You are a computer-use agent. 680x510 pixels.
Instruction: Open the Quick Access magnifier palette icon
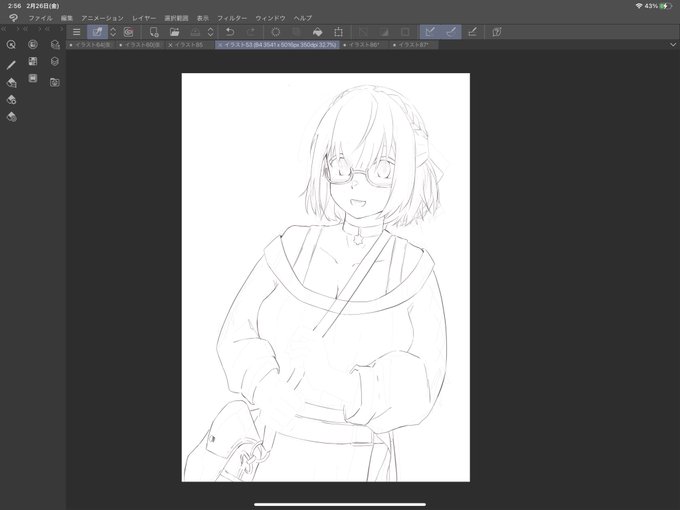[x=11, y=44]
